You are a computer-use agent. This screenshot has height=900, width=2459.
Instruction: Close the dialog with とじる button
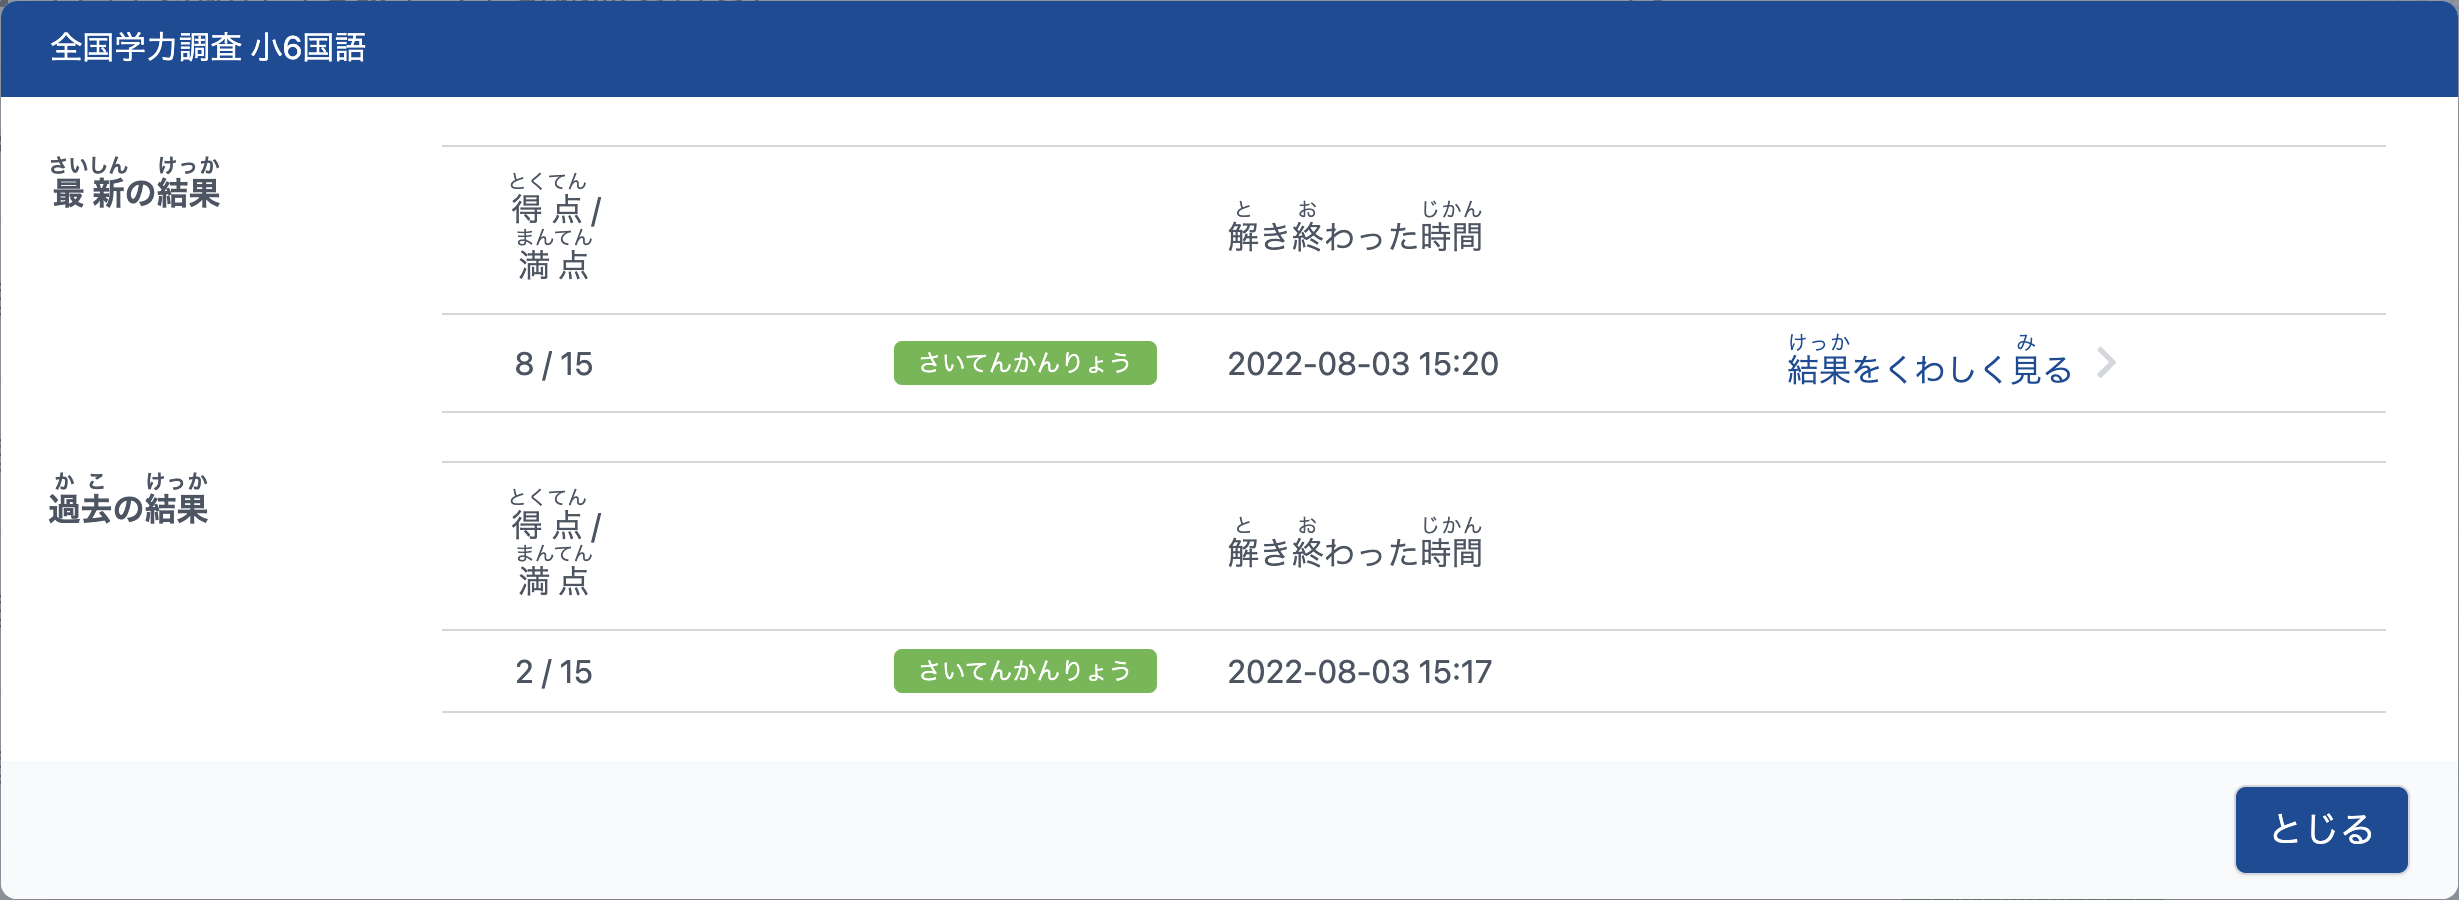(x=2321, y=829)
